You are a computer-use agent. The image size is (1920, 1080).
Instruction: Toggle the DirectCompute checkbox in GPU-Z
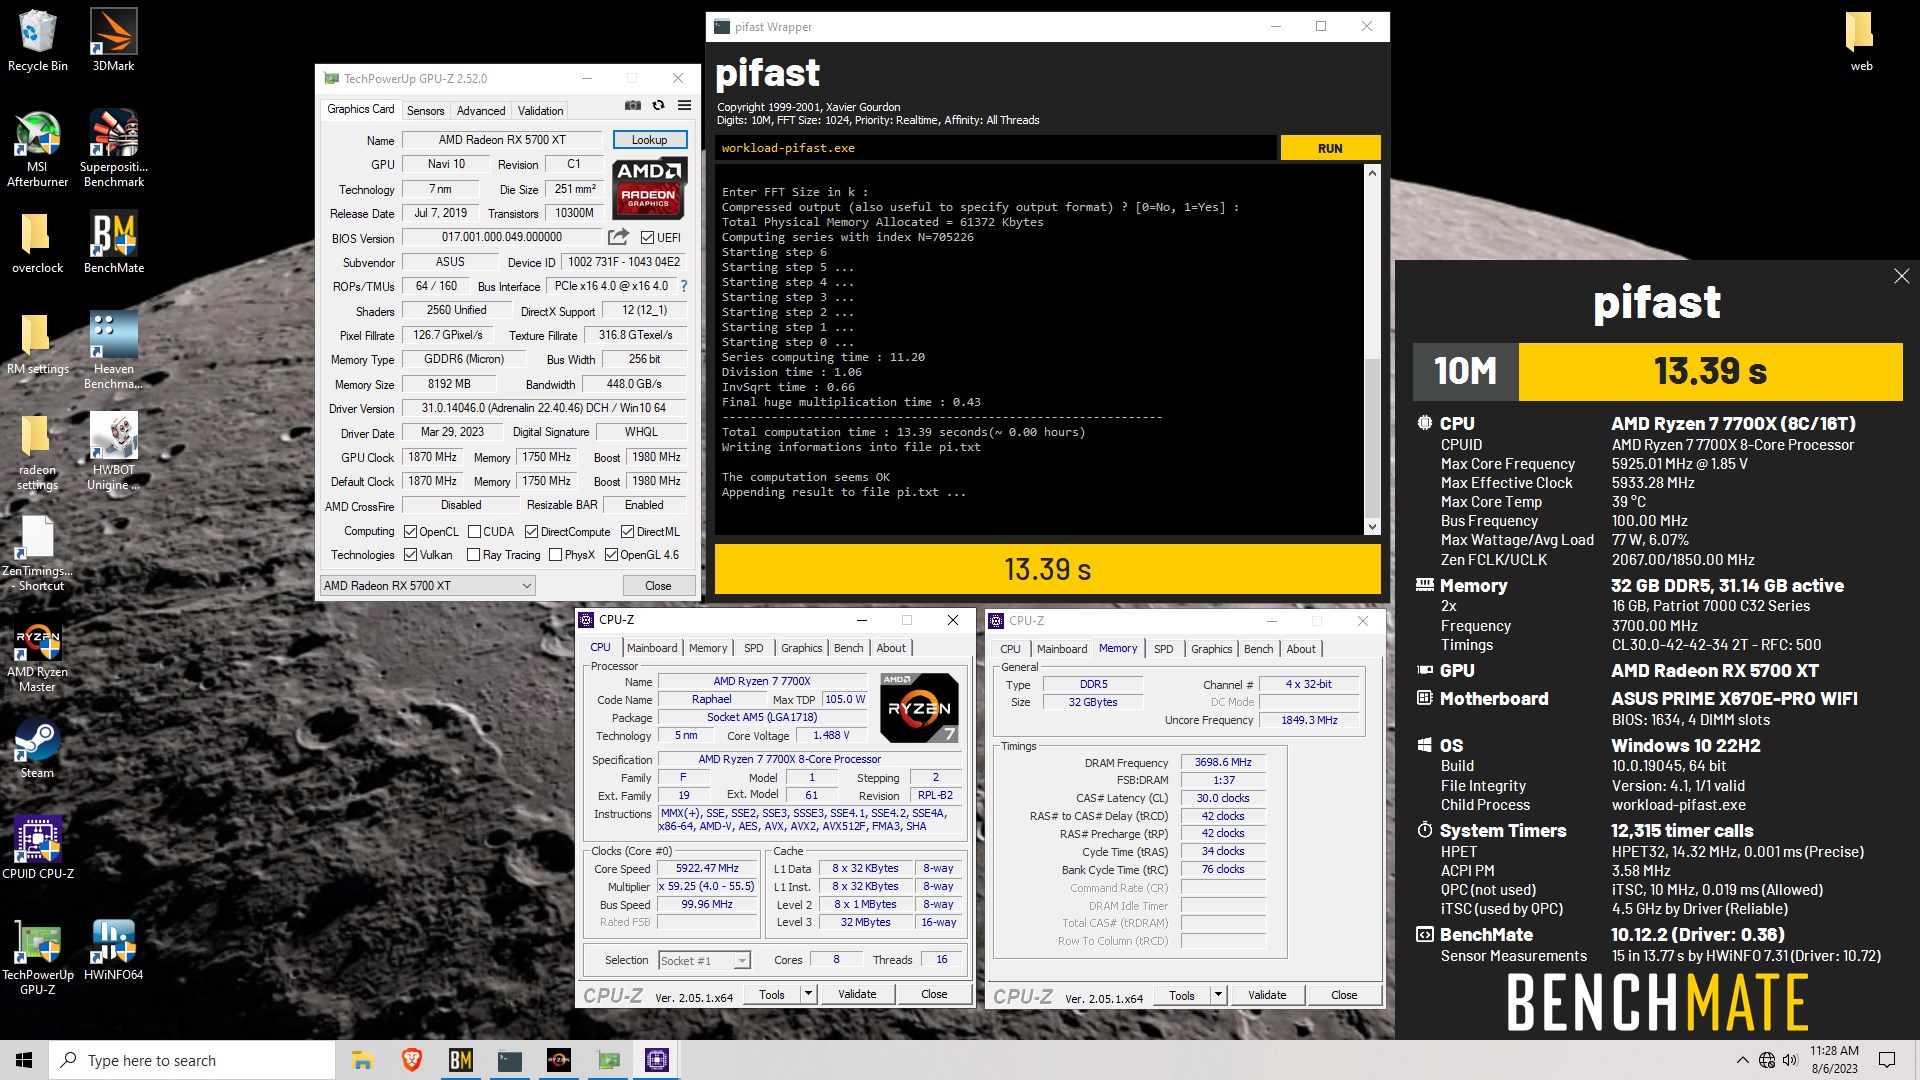pyautogui.click(x=531, y=532)
